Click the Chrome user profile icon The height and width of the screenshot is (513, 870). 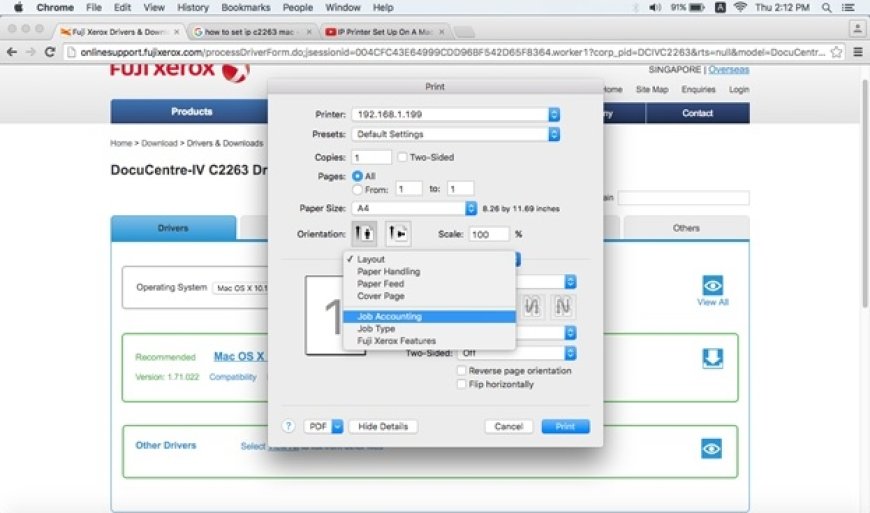click(857, 29)
